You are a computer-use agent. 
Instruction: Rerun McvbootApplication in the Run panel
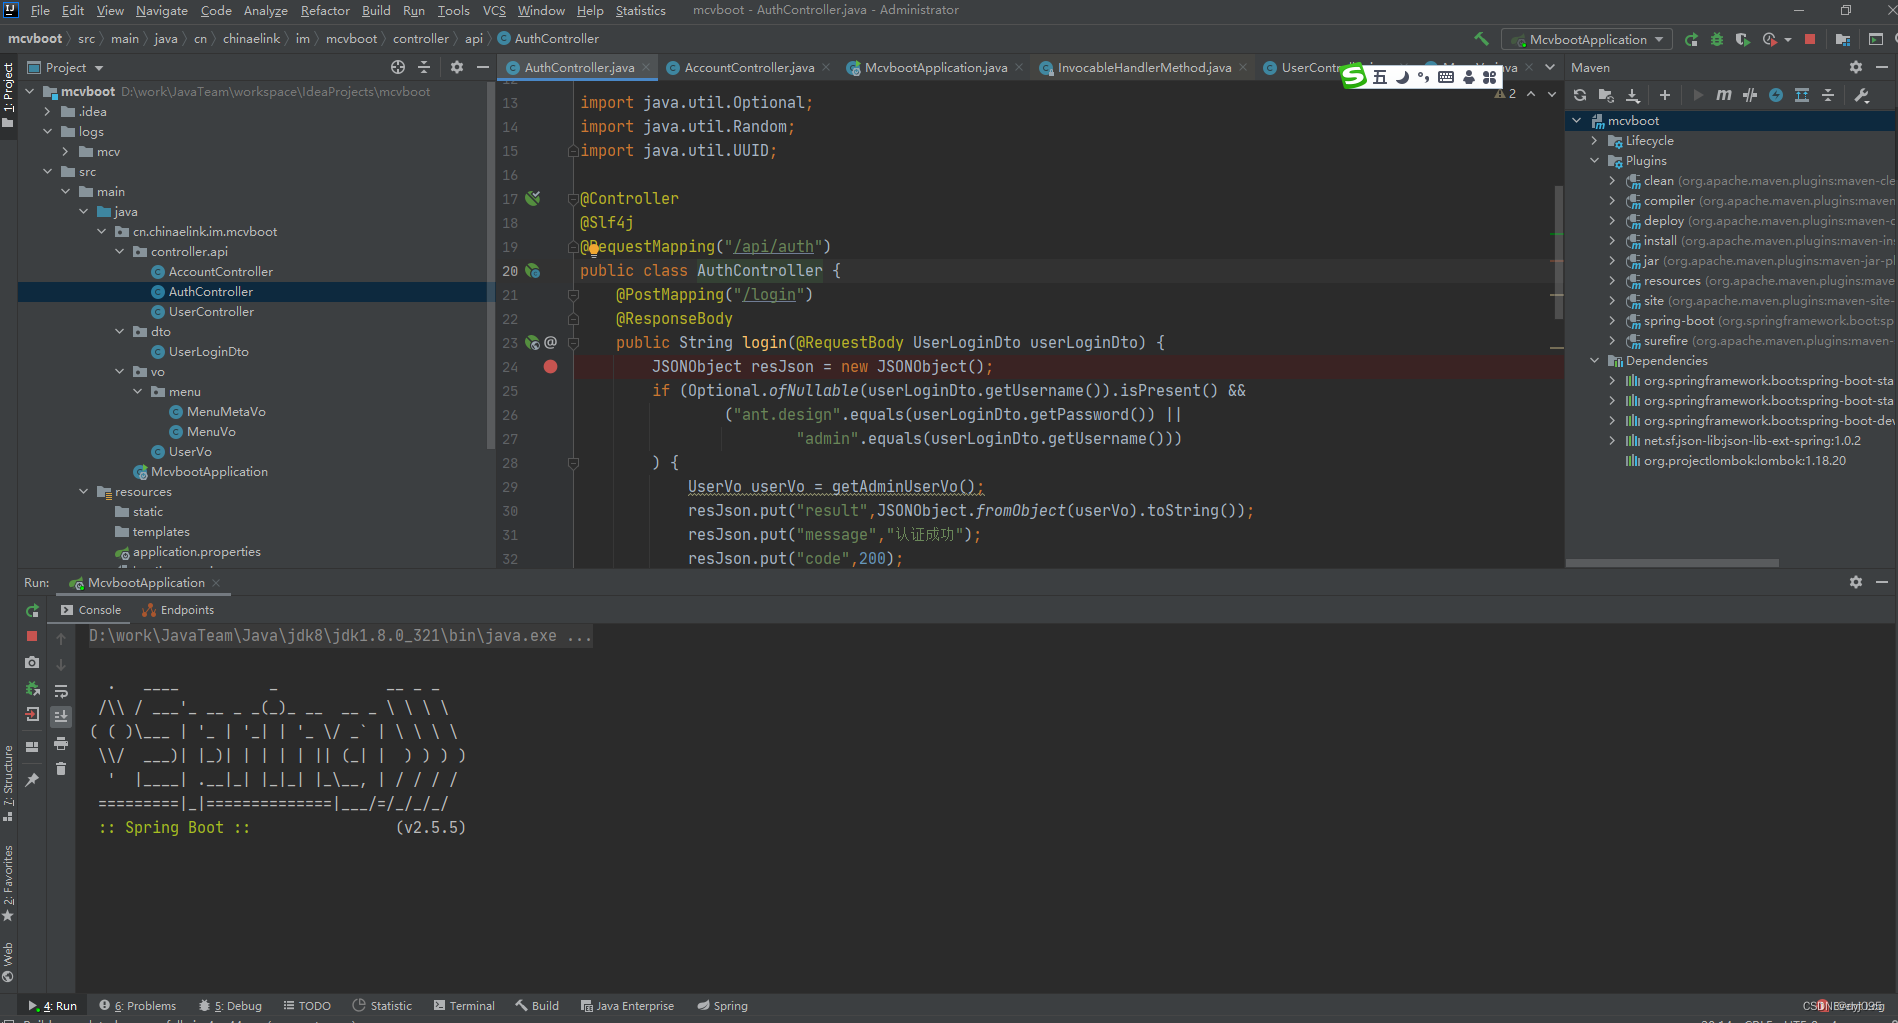pos(32,610)
